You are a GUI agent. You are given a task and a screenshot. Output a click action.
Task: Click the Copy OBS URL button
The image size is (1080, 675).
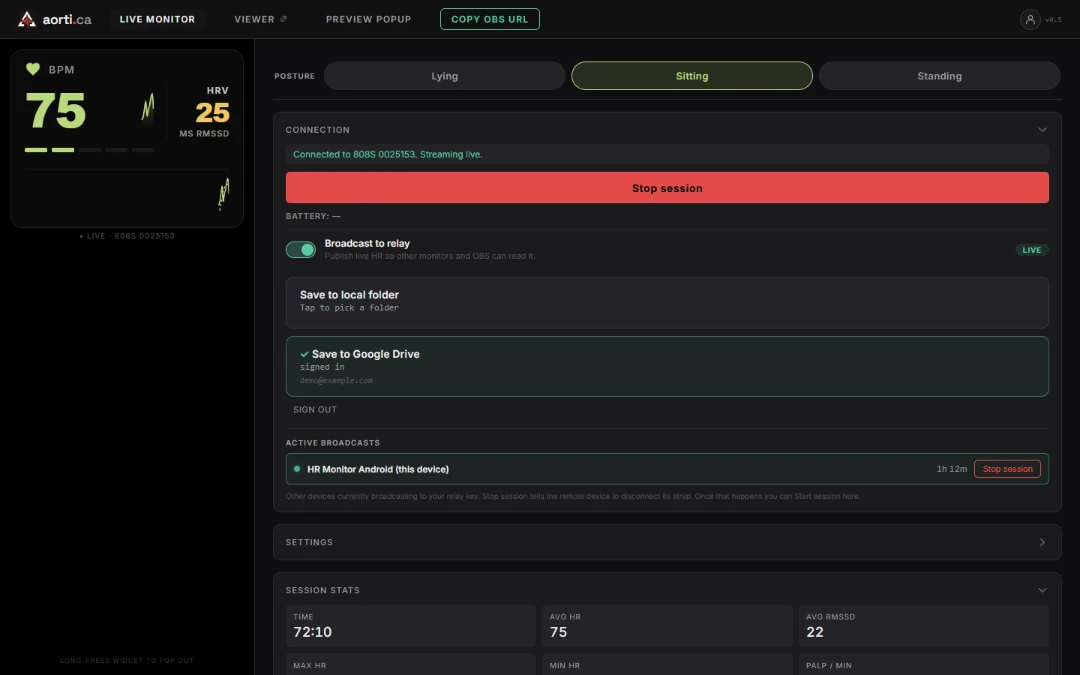pyautogui.click(x=490, y=19)
